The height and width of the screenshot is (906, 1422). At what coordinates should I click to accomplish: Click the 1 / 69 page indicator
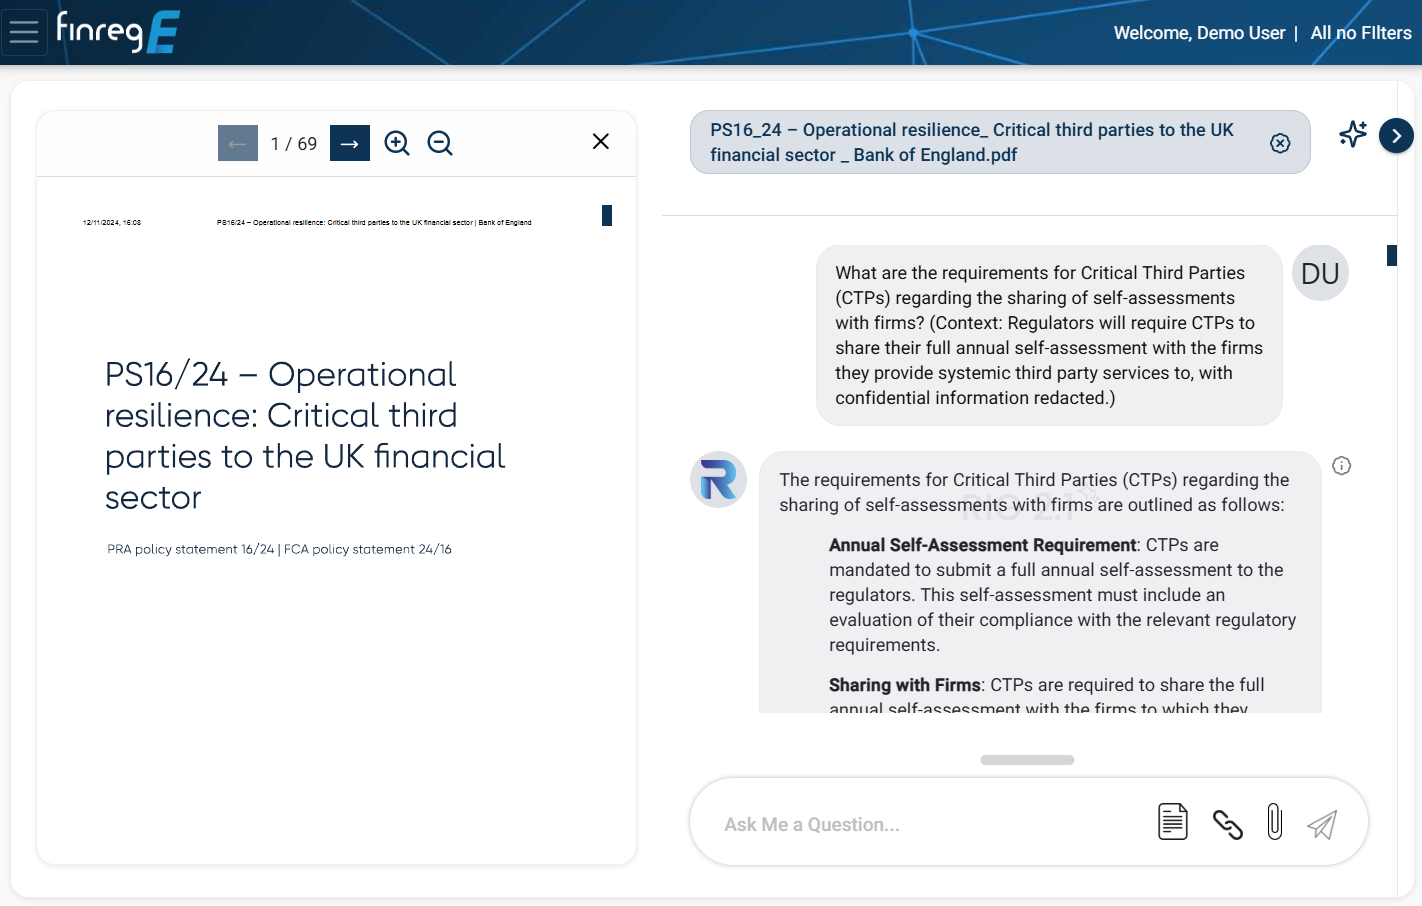pyautogui.click(x=294, y=144)
